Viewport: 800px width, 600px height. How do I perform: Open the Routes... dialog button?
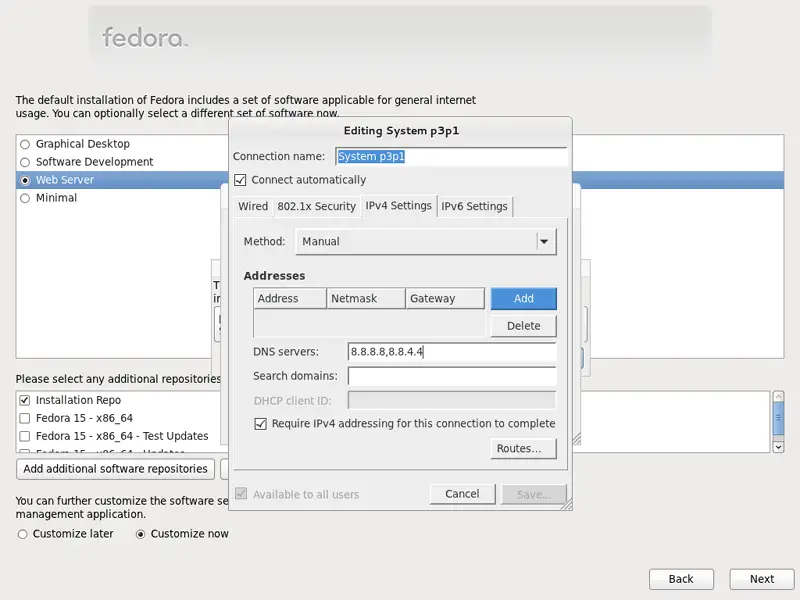(523, 448)
